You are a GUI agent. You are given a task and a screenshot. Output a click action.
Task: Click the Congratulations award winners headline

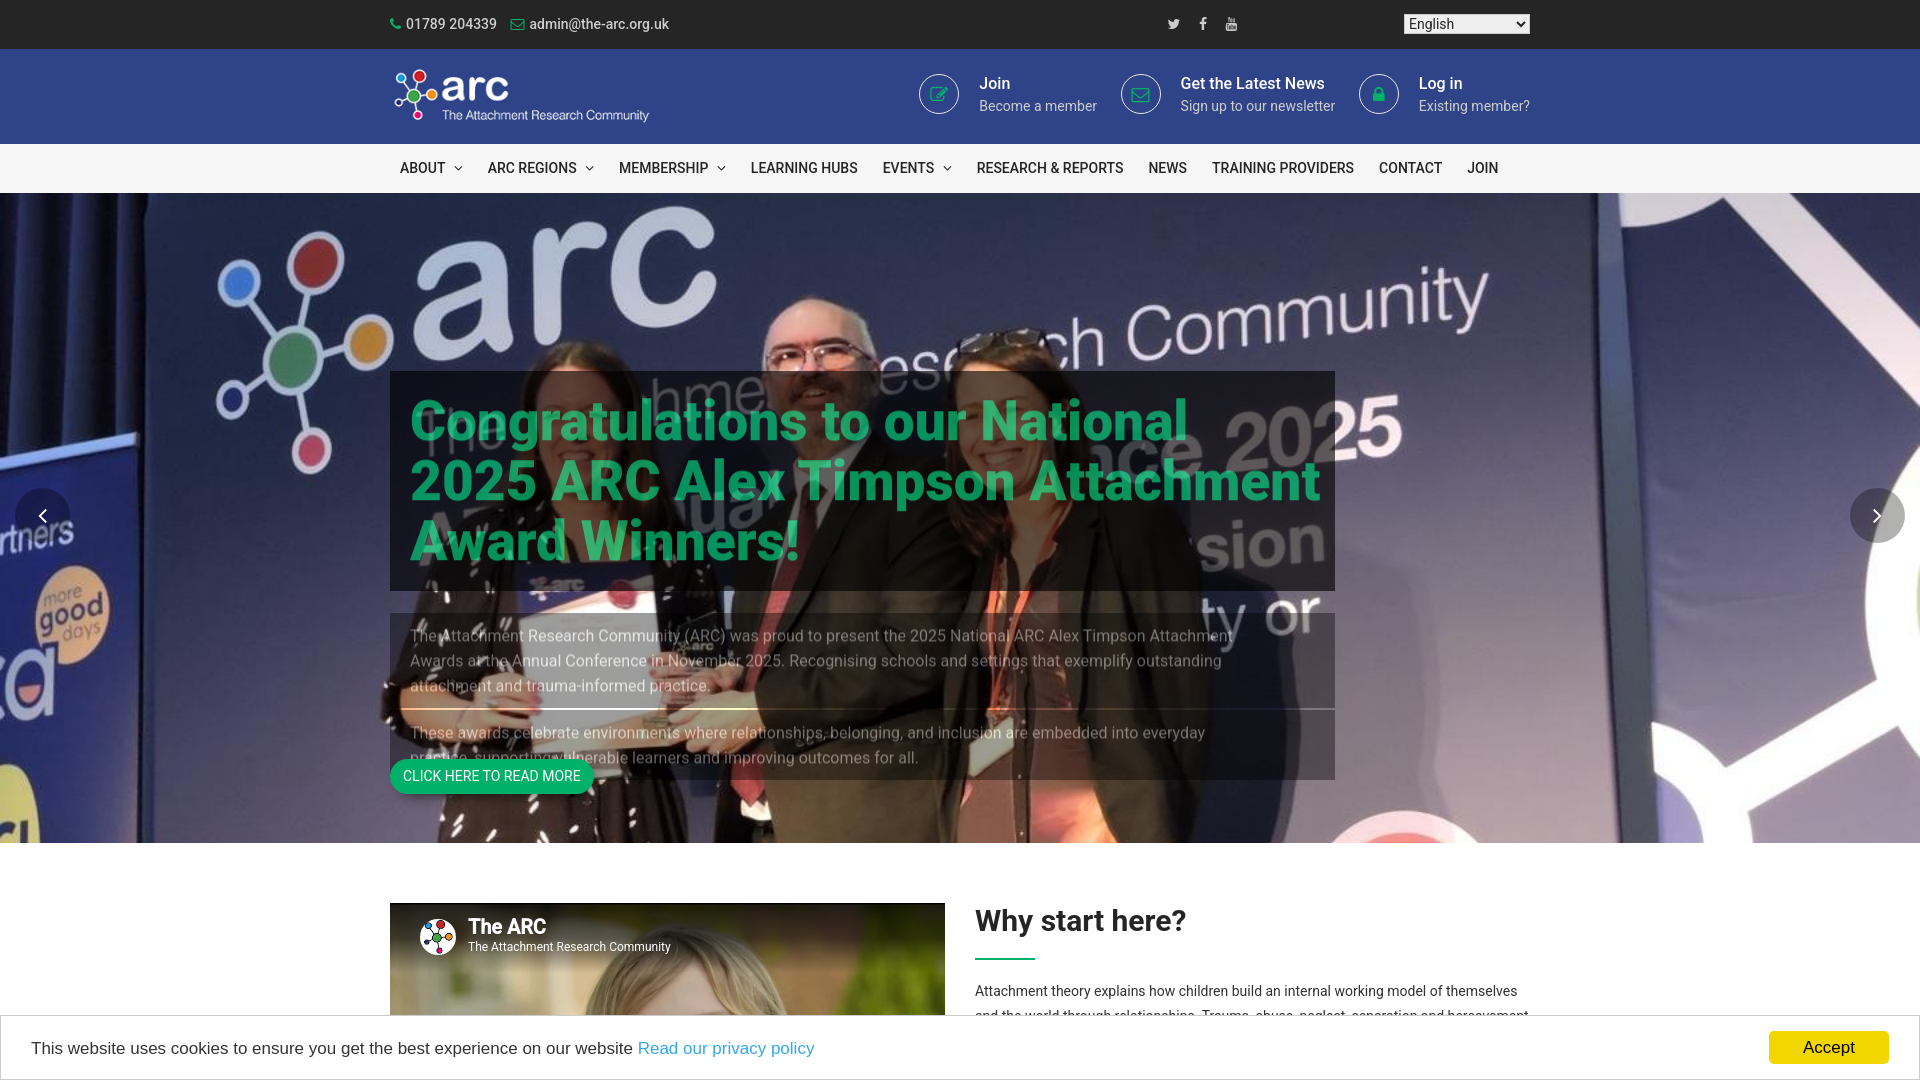(865, 481)
